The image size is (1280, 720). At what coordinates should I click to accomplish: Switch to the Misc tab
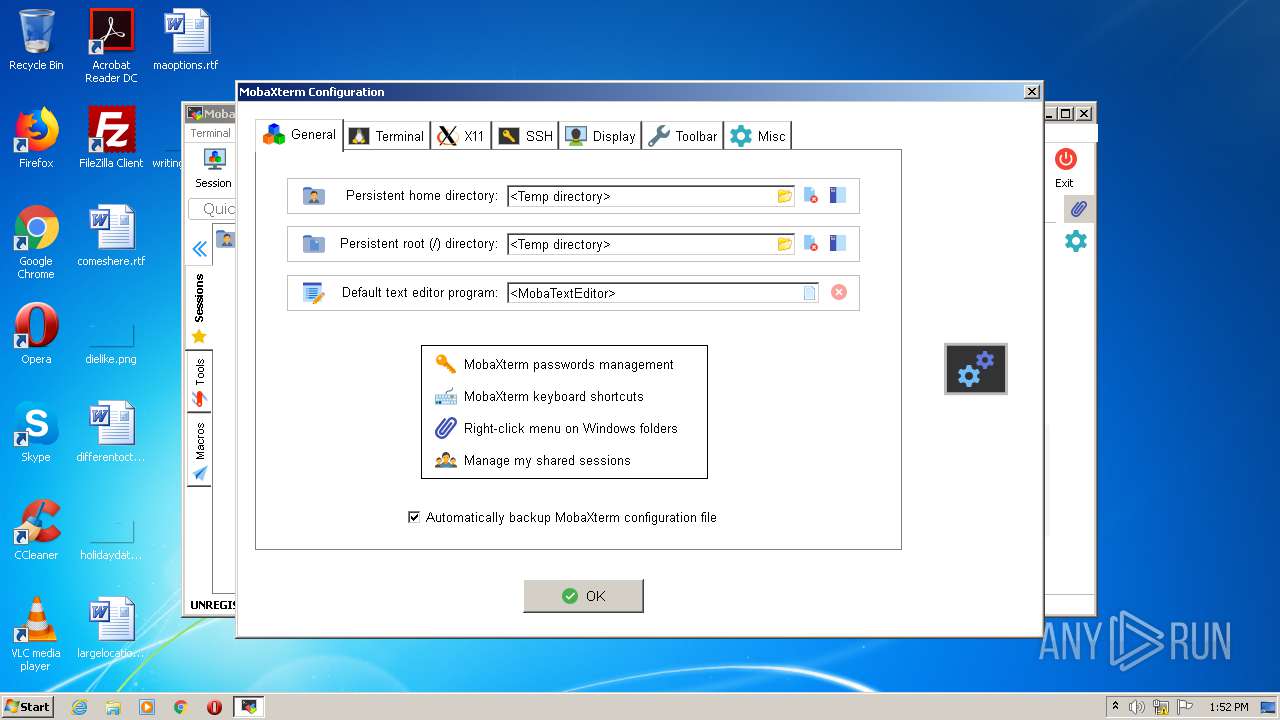tap(757, 136)
